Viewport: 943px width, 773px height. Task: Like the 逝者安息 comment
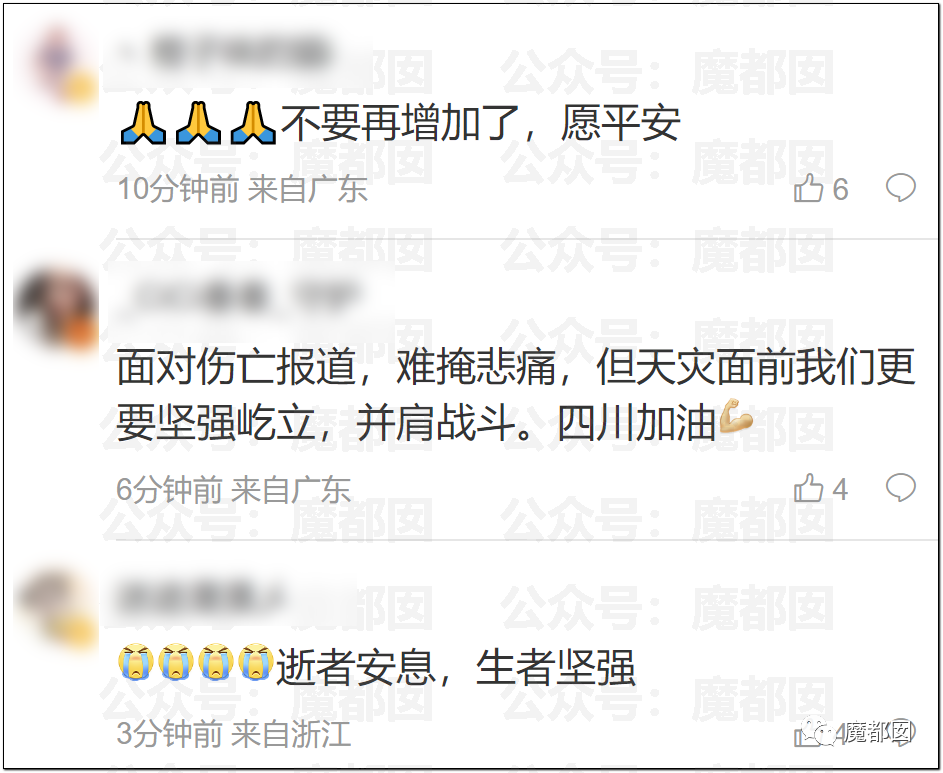(x=806, y=735)
